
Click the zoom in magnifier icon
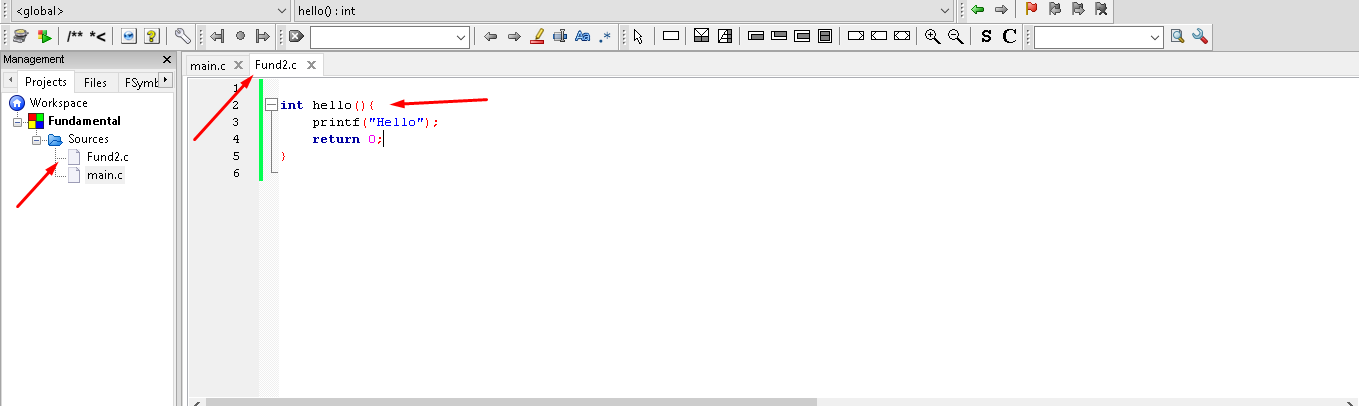pos(932,36)
